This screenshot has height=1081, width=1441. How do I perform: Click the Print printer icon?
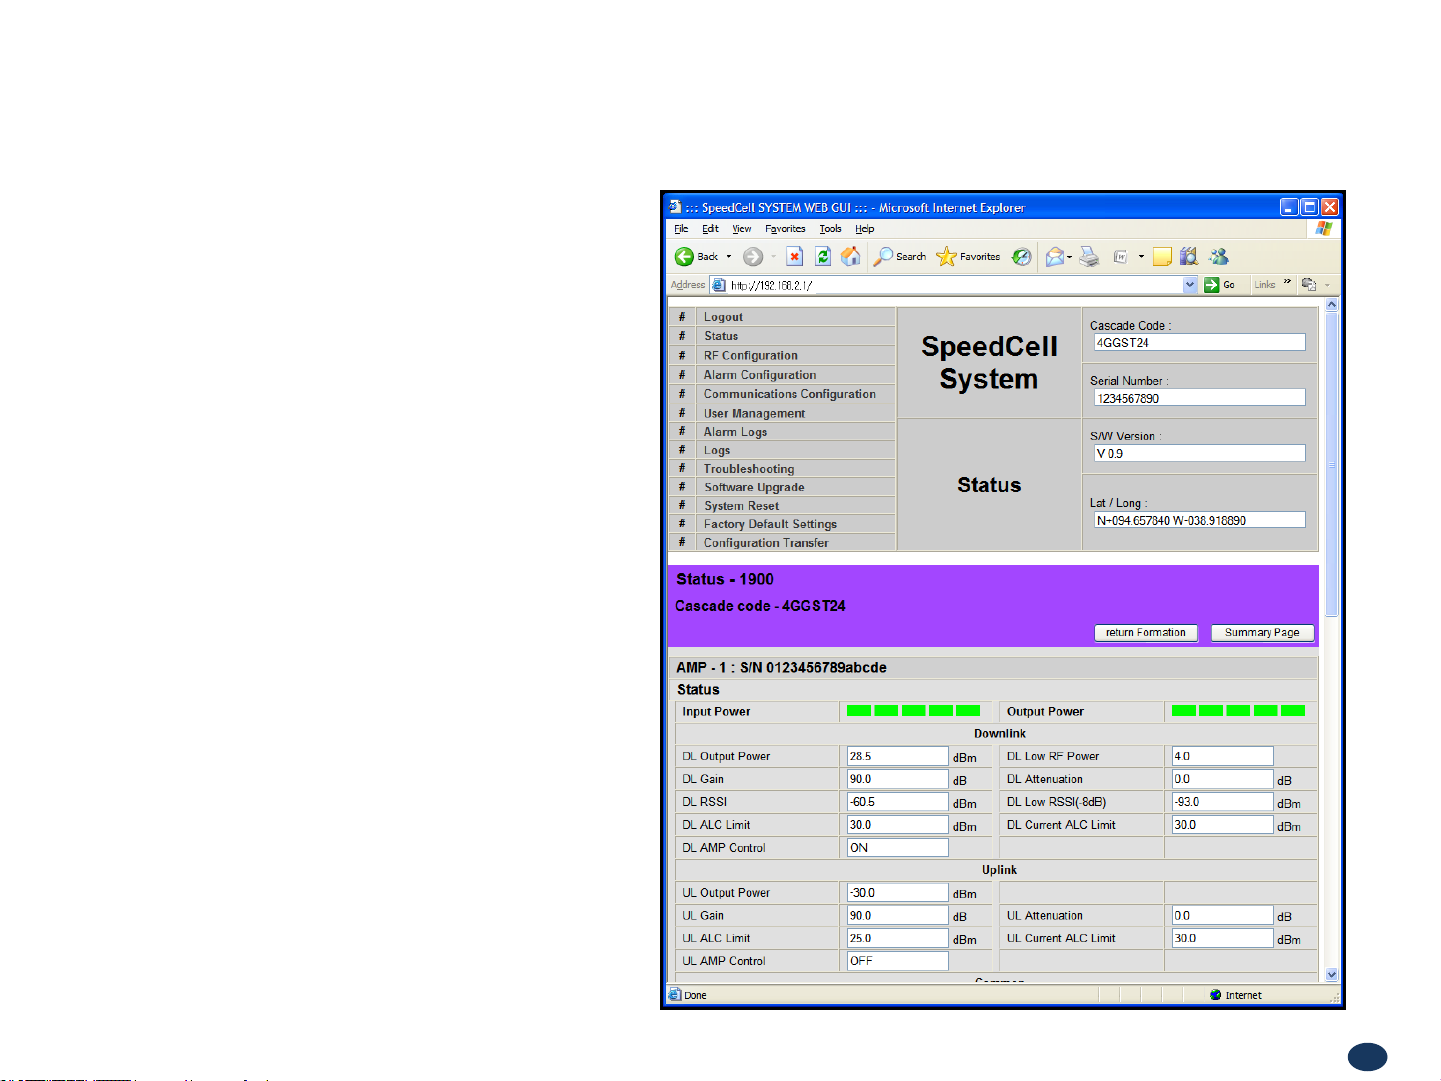pos(1090,257)
